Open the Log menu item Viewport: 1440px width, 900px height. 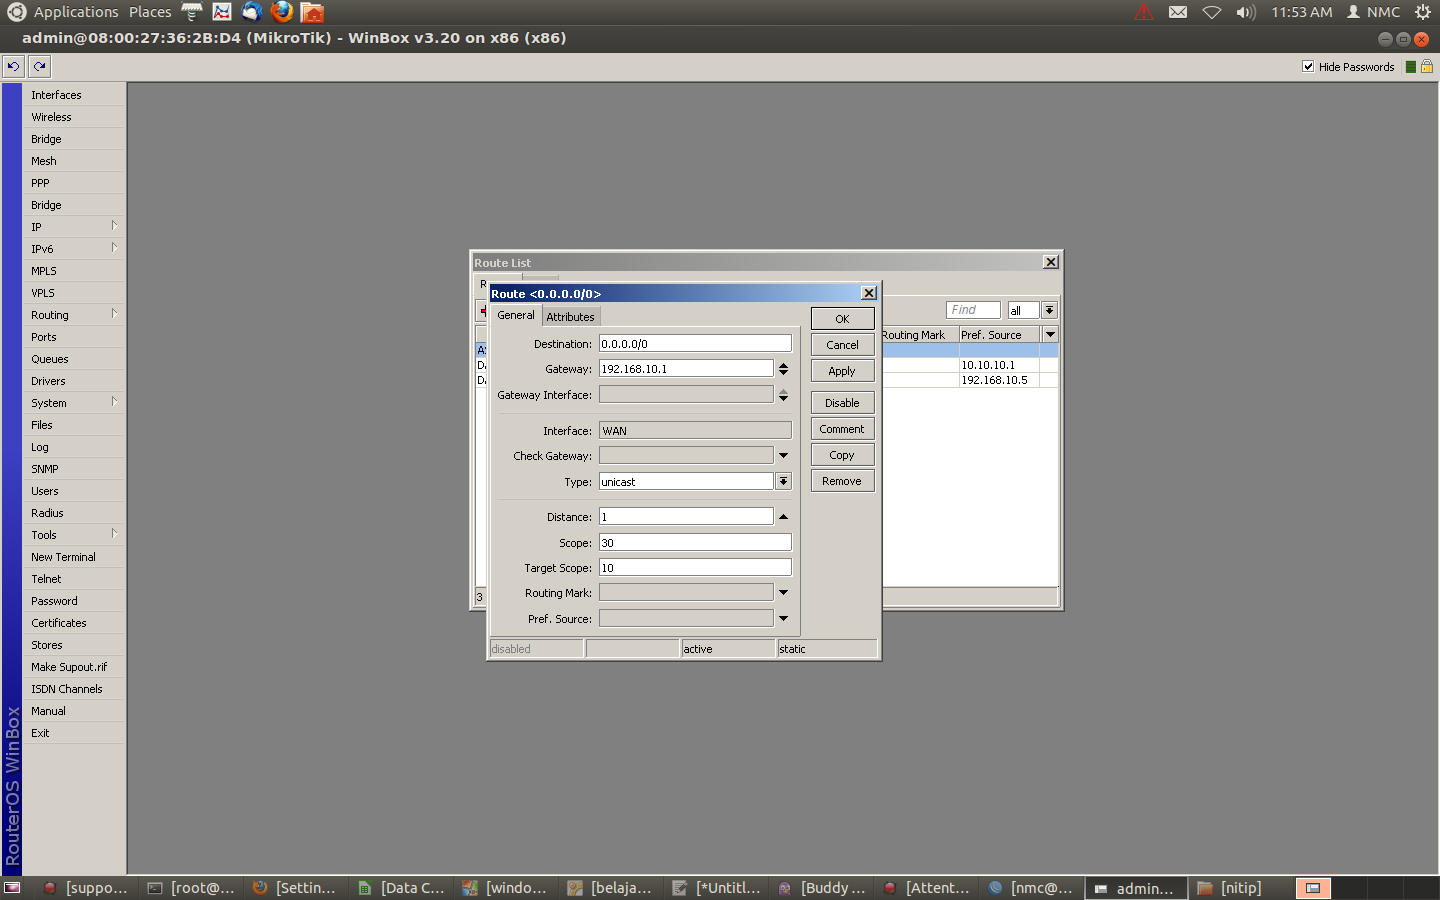75,447
